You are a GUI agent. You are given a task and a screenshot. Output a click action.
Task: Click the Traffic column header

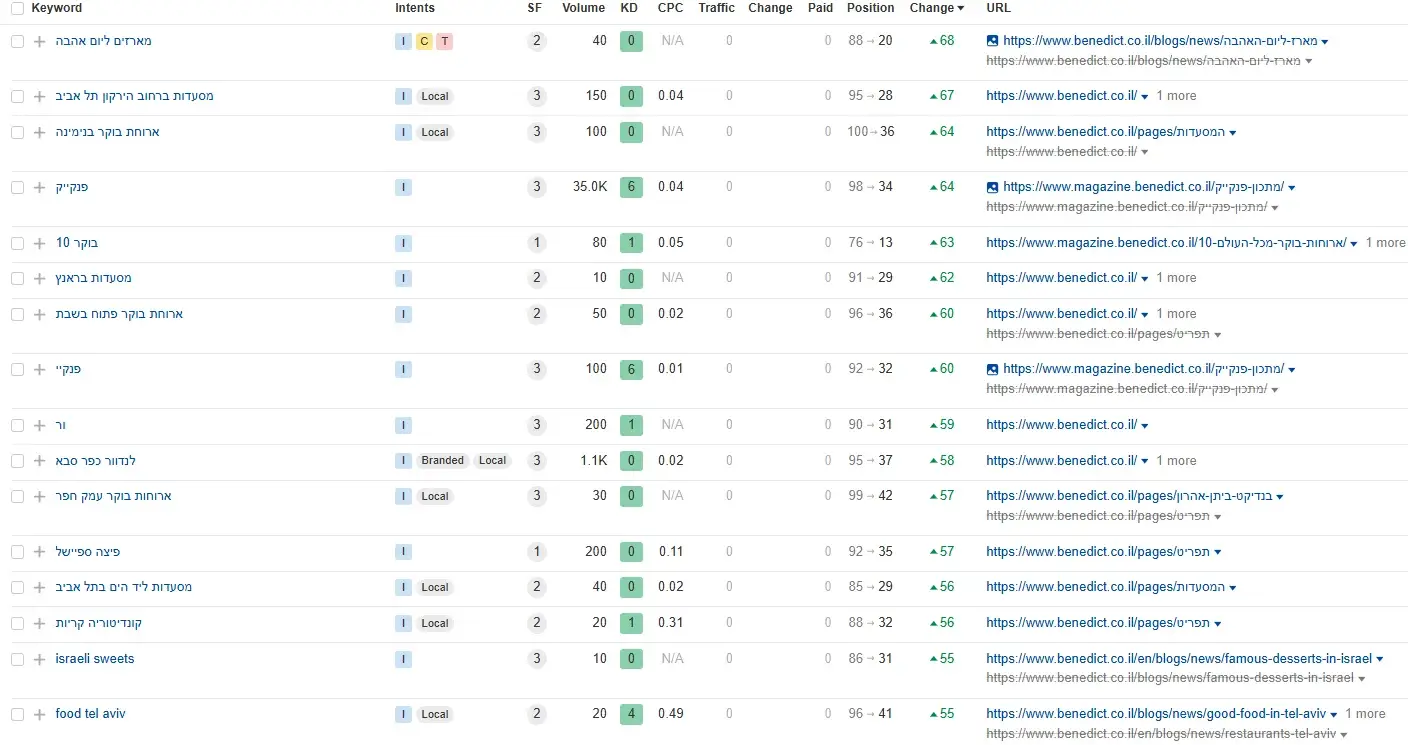point(716,8)
